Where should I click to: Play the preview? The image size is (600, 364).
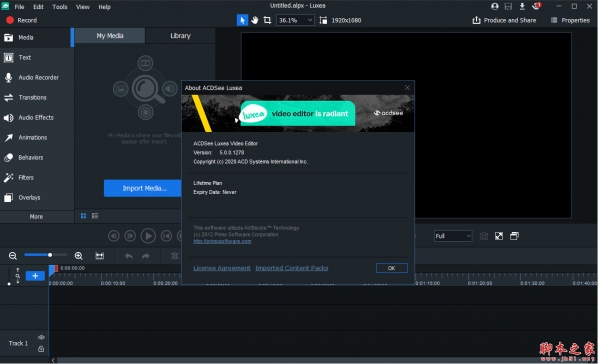click(x=148, y=236)
